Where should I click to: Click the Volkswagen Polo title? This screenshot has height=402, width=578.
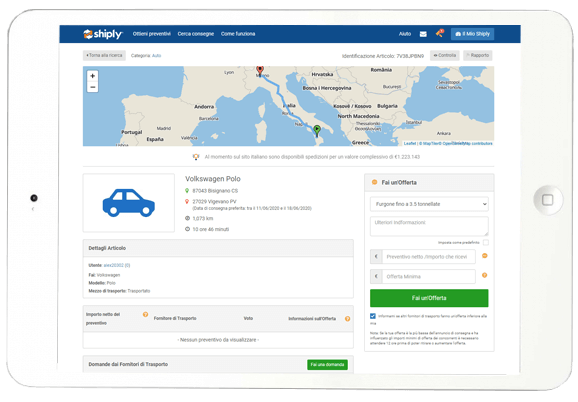[213, 179]
